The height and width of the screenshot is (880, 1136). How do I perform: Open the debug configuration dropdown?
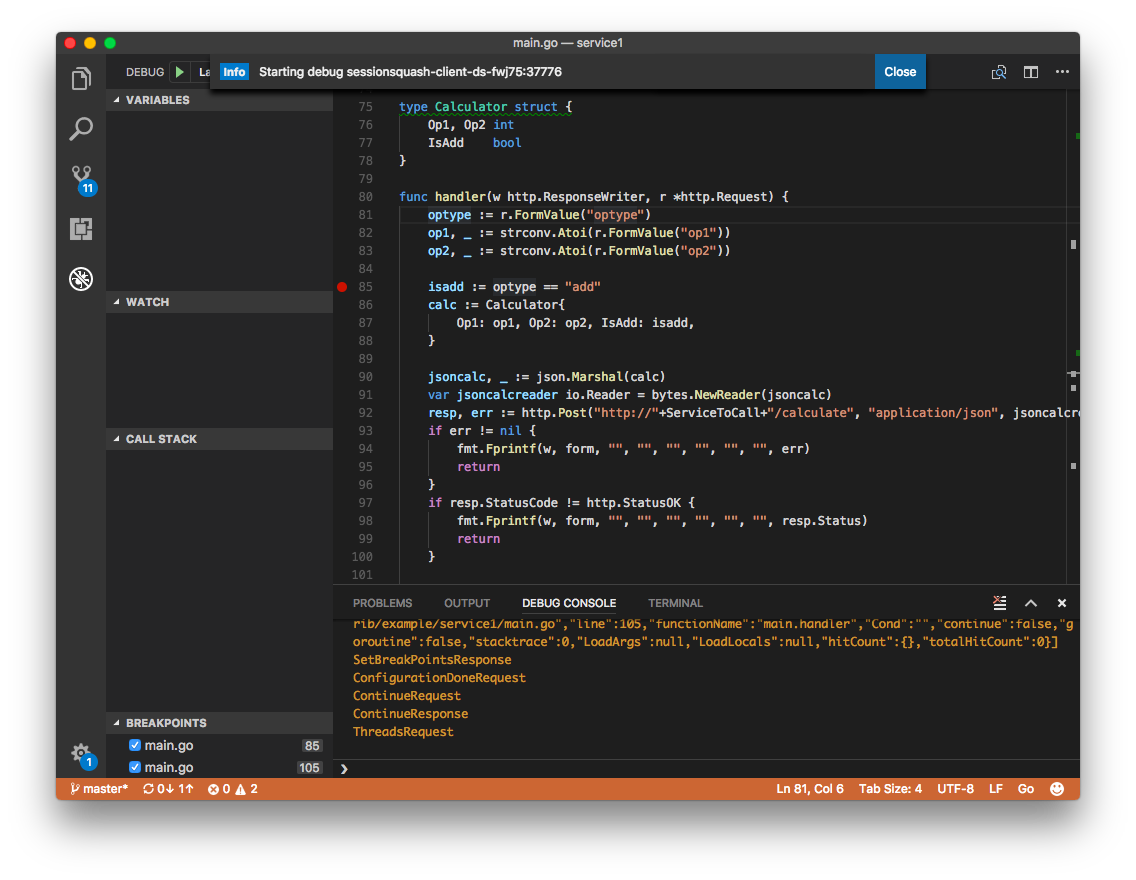203,72
